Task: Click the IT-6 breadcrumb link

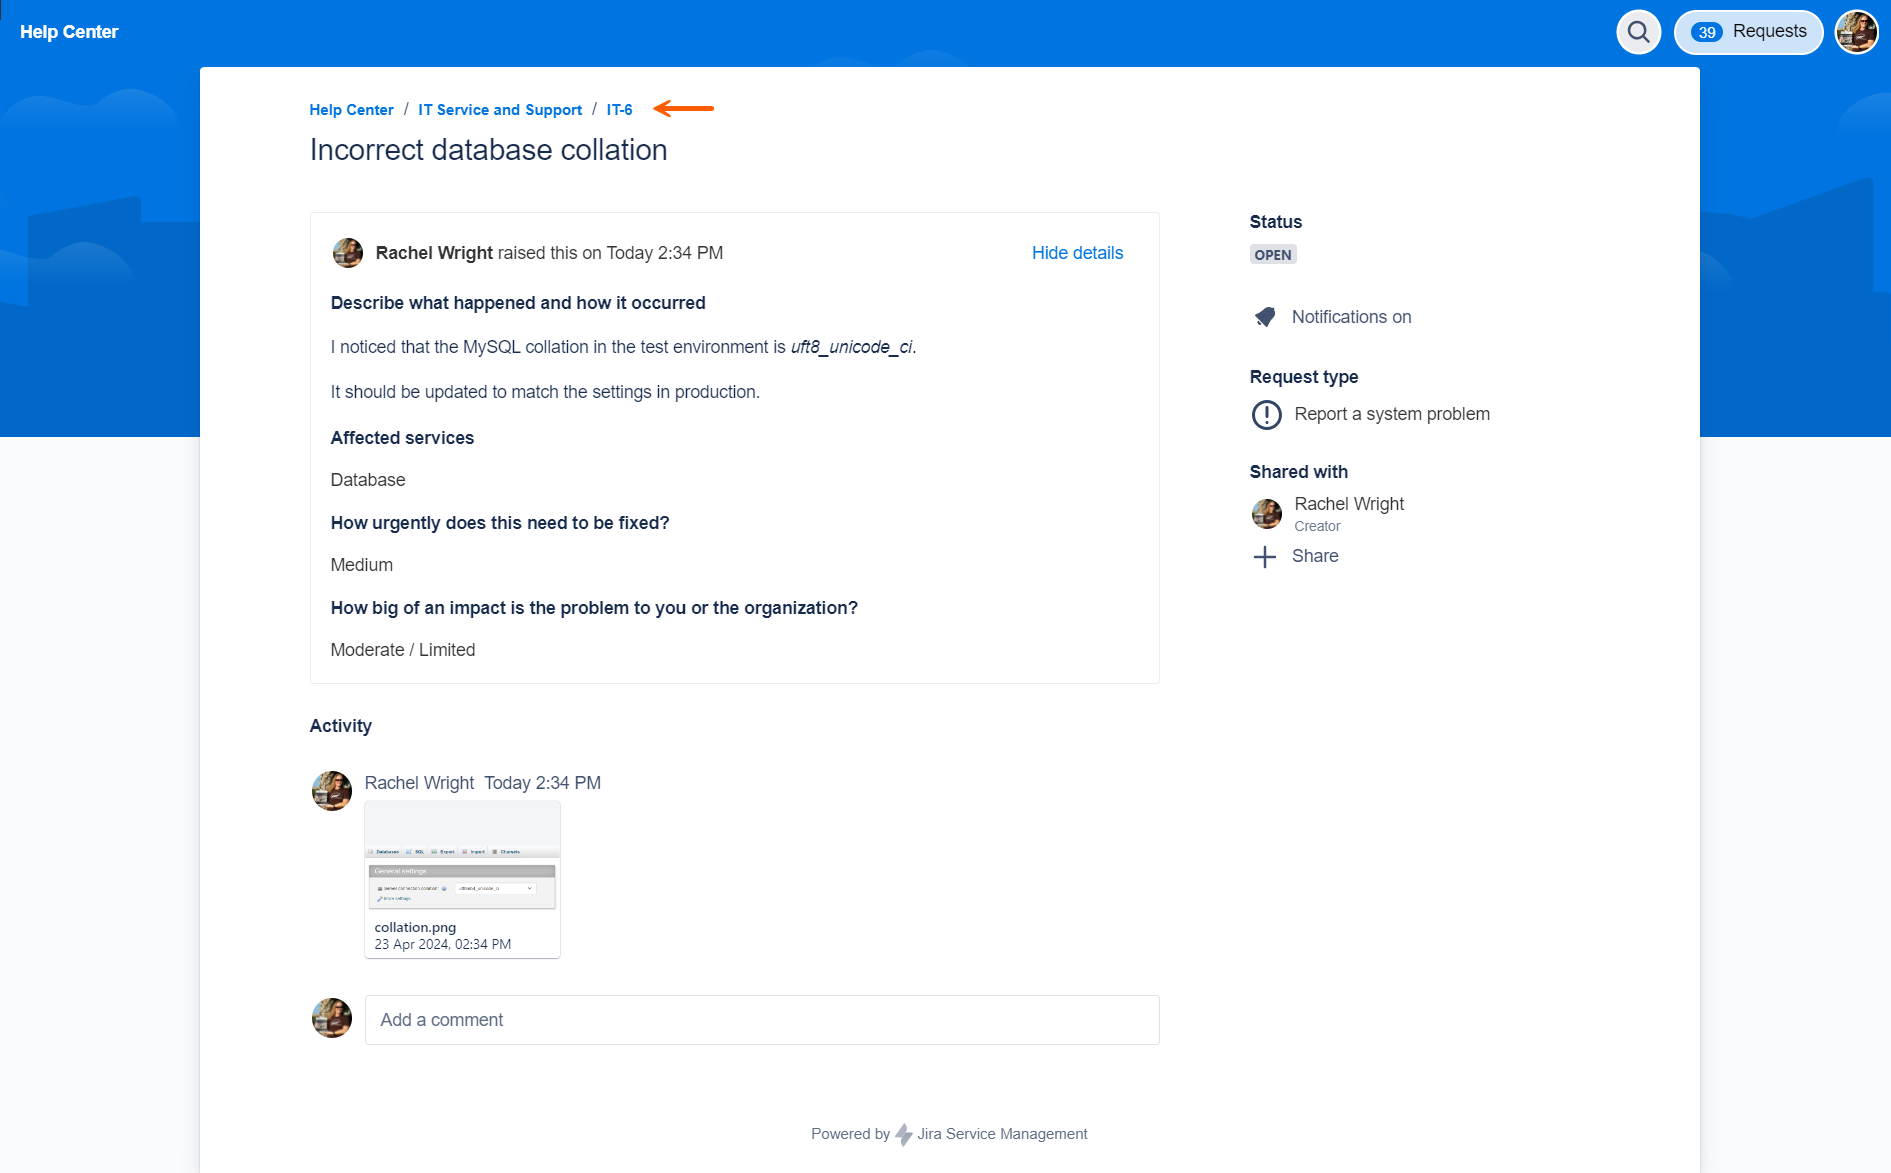Action: pyautogui.click(x=619, y=110)
